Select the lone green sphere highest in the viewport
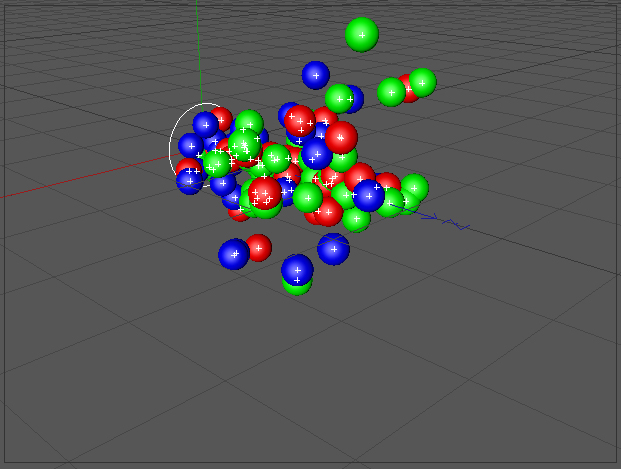Screen dimensions: 621x469 [362, 34]
